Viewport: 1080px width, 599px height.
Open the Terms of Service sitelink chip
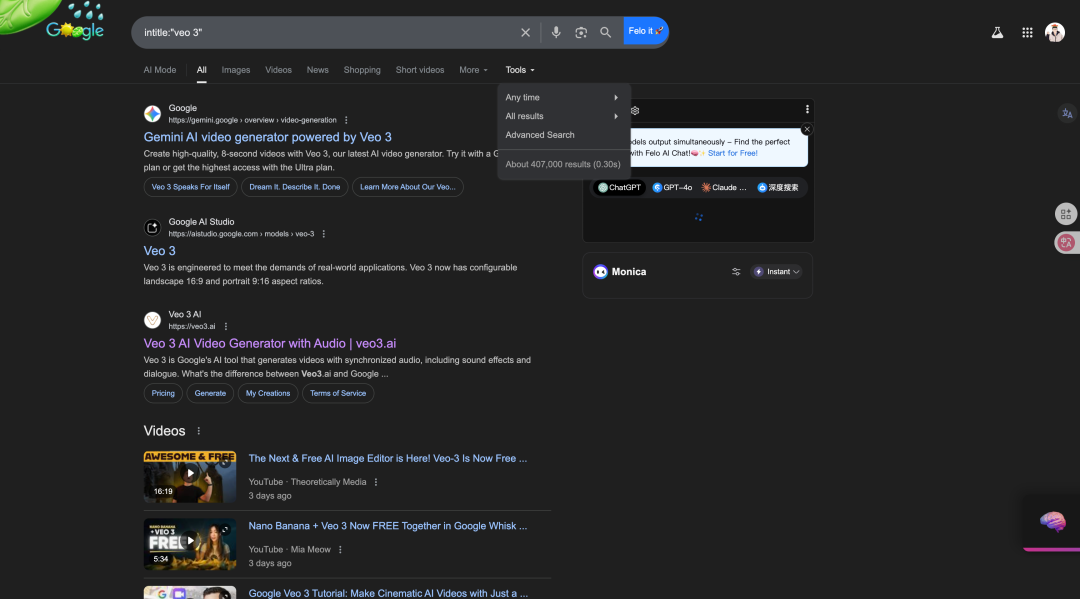(x=338, y=394)
